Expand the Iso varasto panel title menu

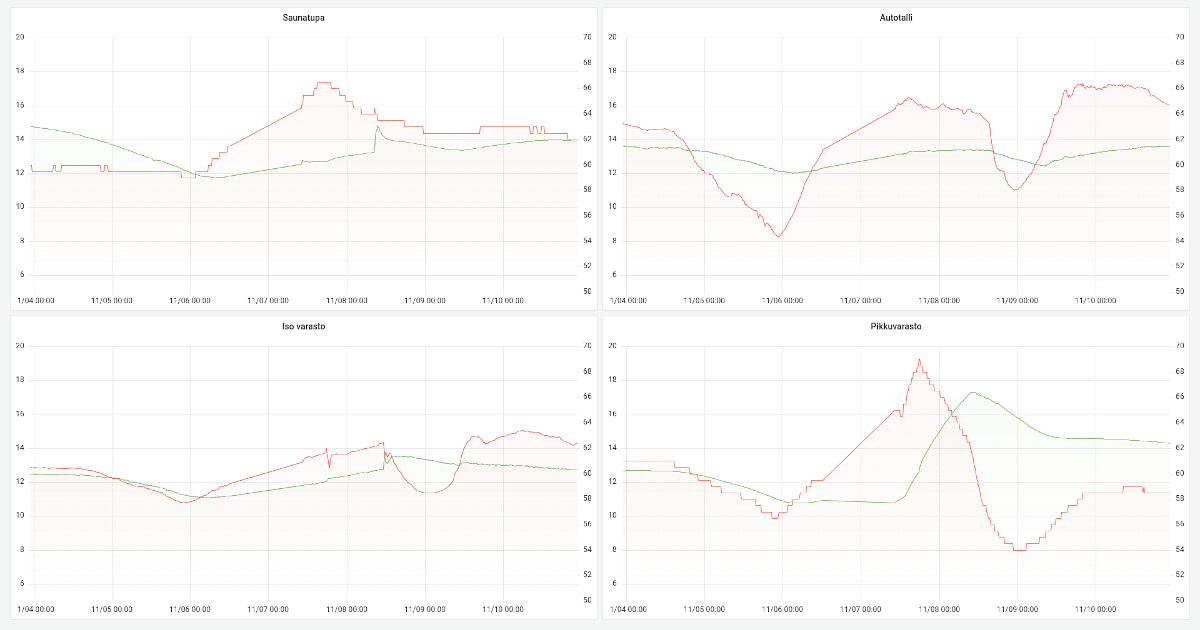303,327
